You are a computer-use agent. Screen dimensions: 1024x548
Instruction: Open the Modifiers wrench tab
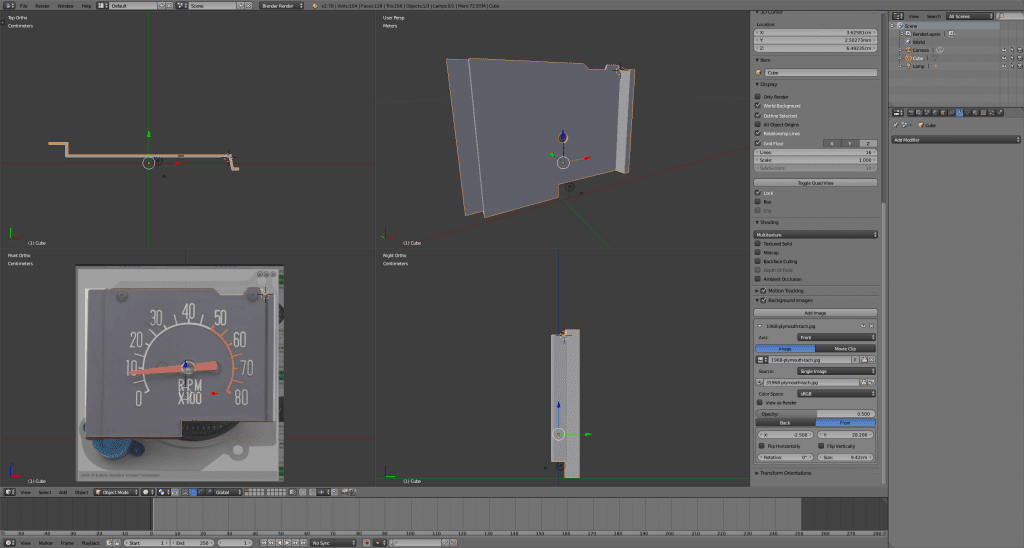click(959, 112)
